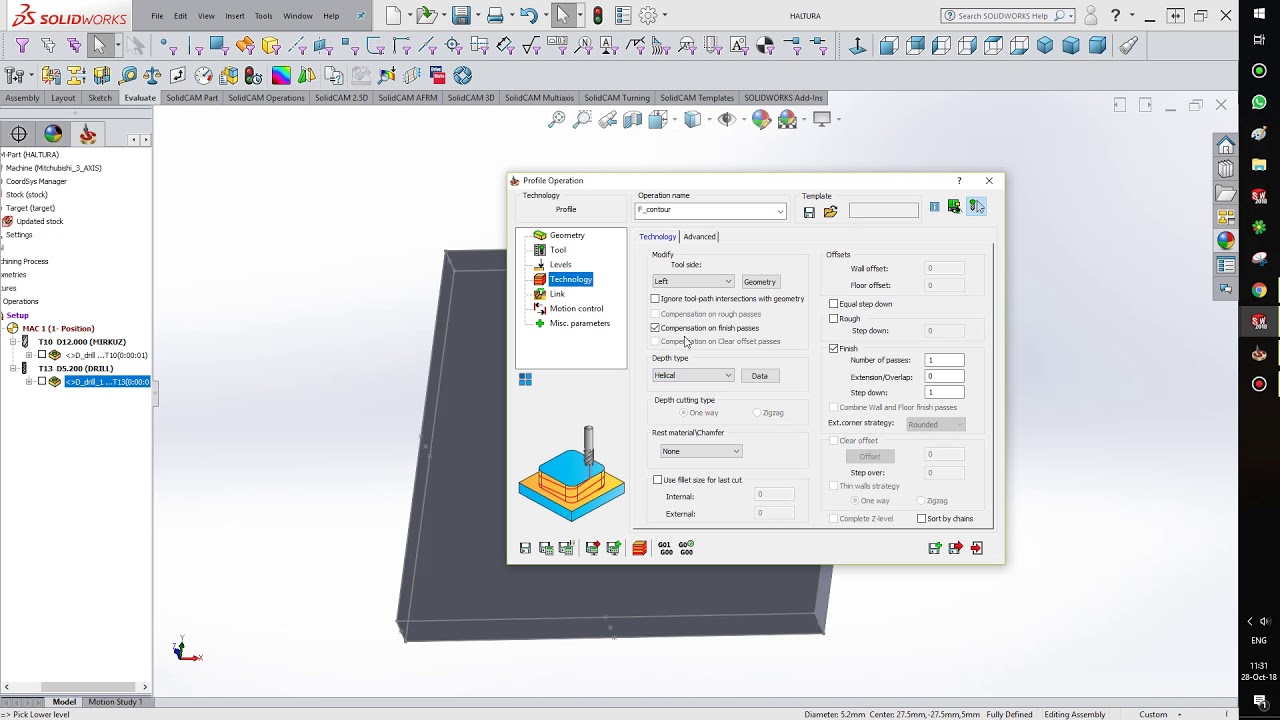Uncheck the Finish checkbox
Image resolution: width=1280 pixels, height=720 pixels.
[x=834, y=348]
